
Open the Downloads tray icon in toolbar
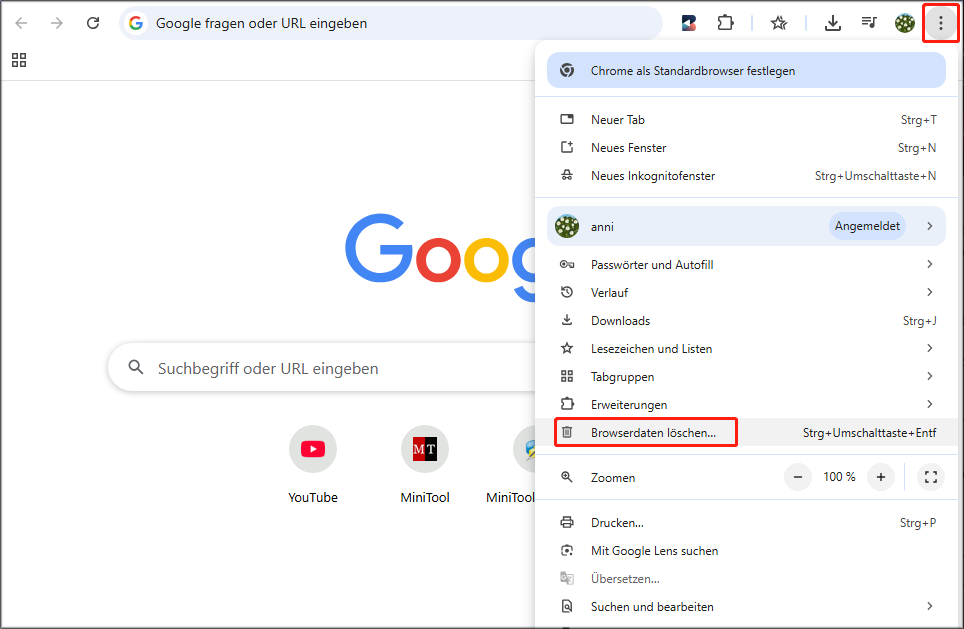833,22
